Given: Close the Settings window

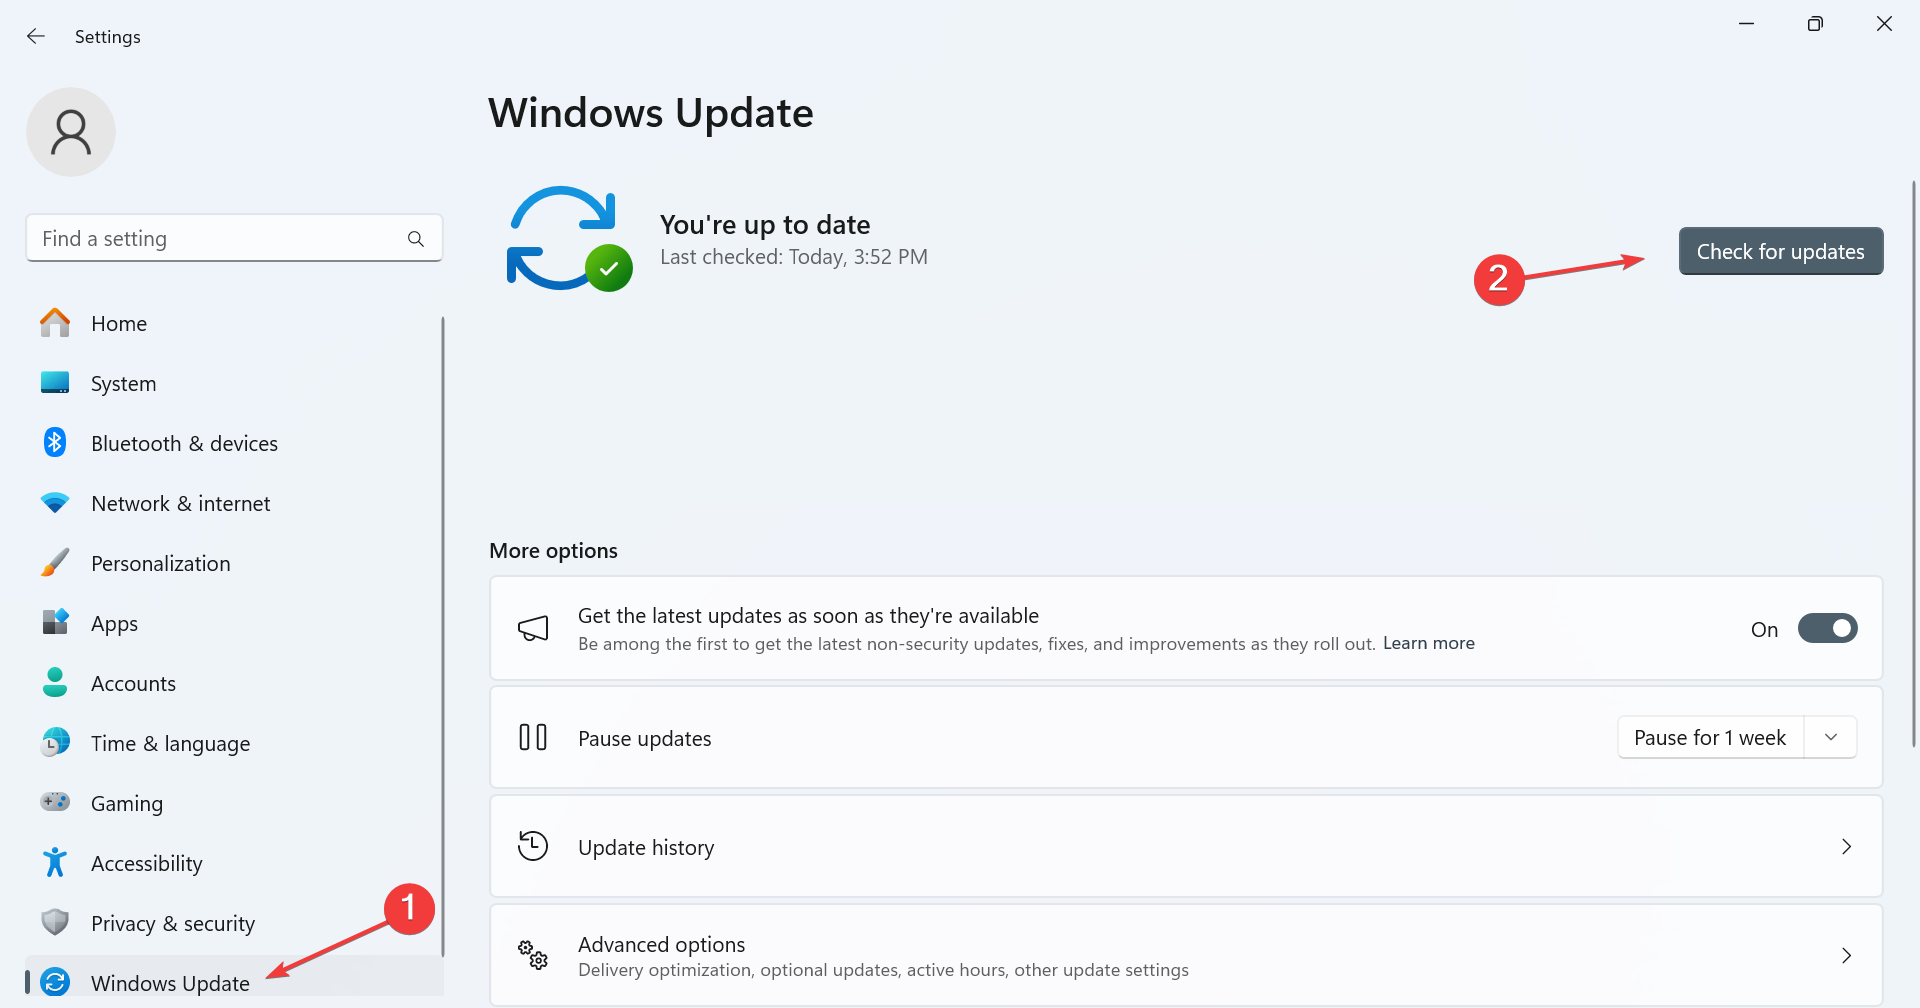Looking at the screenshot, I should coord(1884,24).
